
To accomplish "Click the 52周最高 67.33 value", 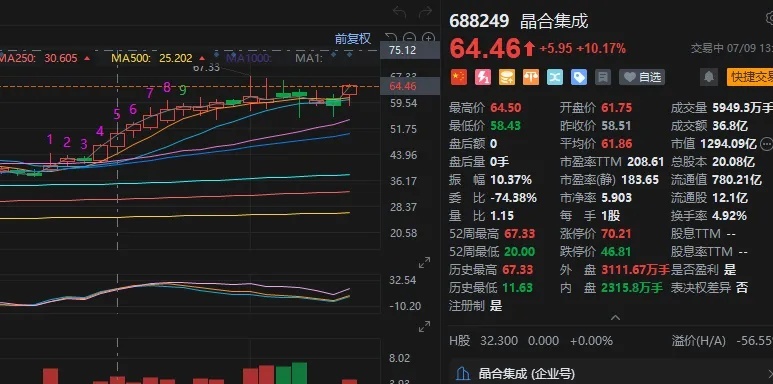I will click(x=519, y=234).
